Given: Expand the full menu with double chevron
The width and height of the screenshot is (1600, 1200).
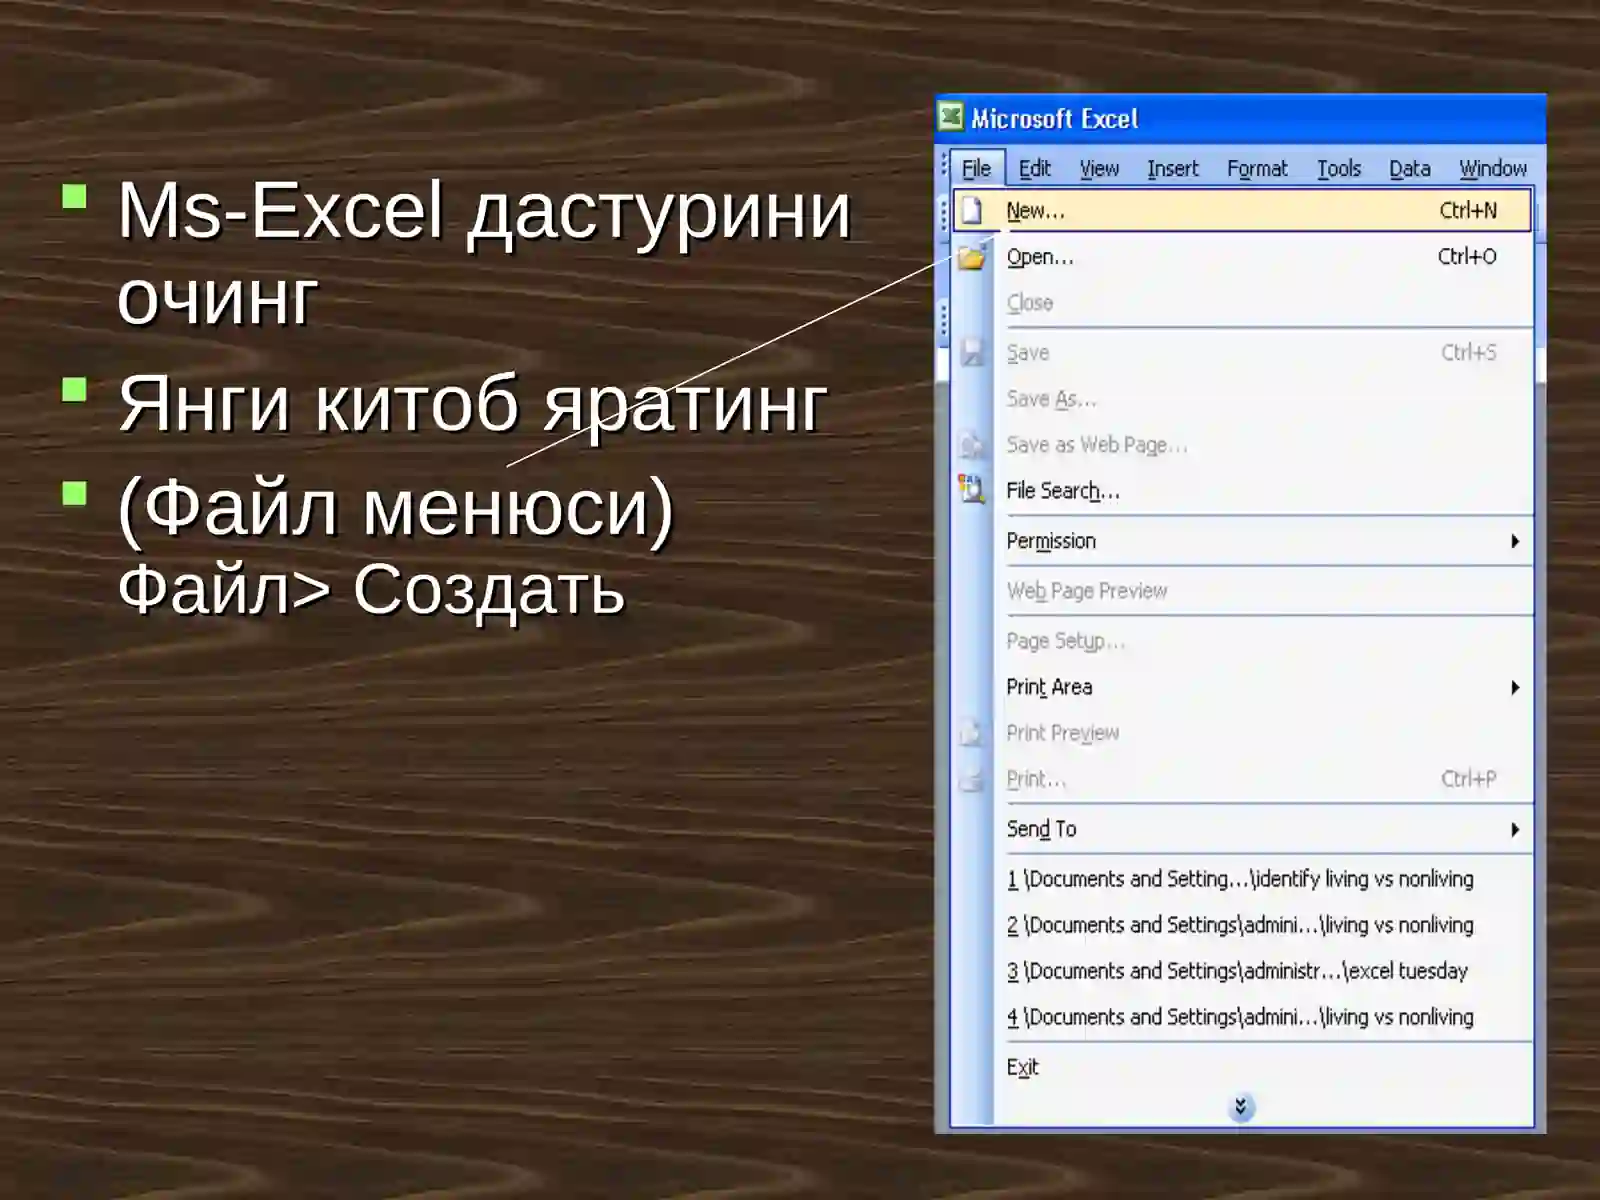Looking at the screenshot, I should pos(1240,1107).
